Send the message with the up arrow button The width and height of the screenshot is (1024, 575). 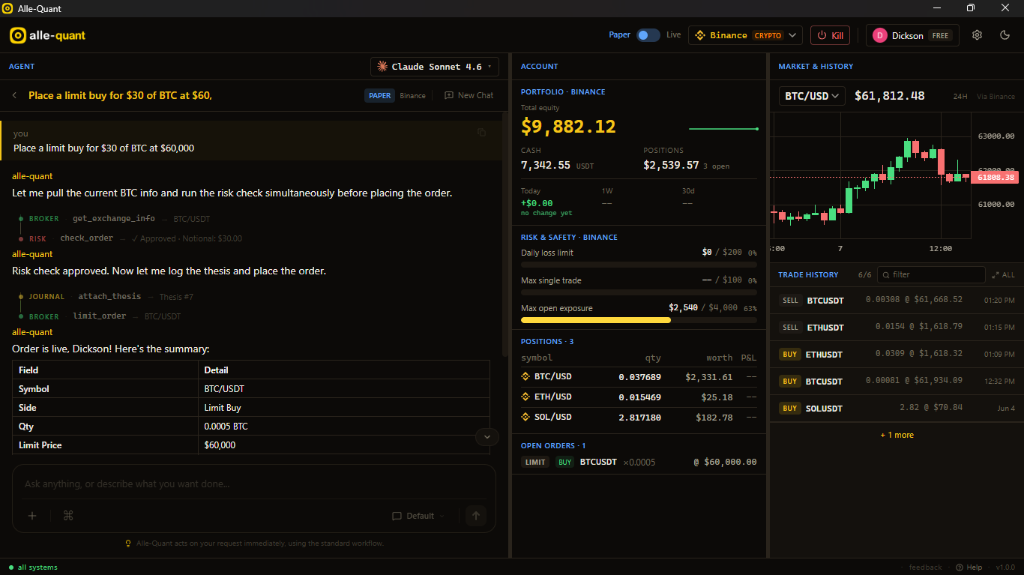pos(476,516)
